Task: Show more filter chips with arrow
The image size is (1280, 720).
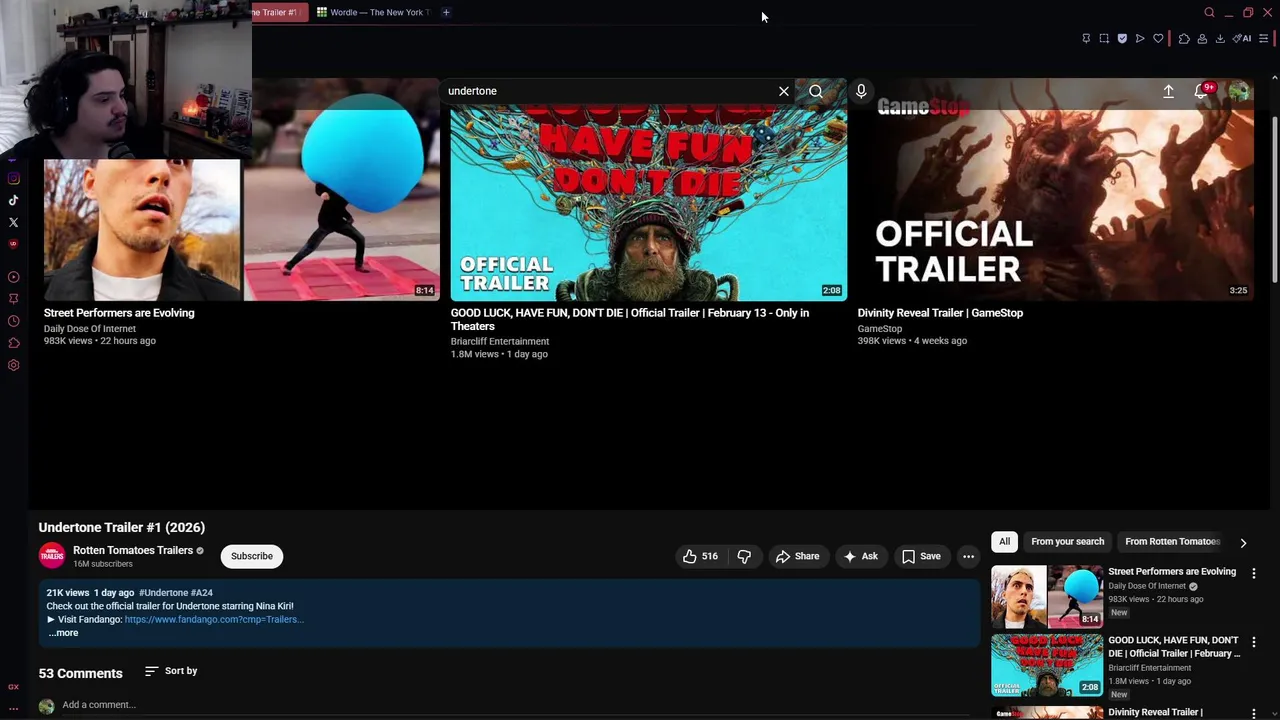Action: pos(1243,542)
